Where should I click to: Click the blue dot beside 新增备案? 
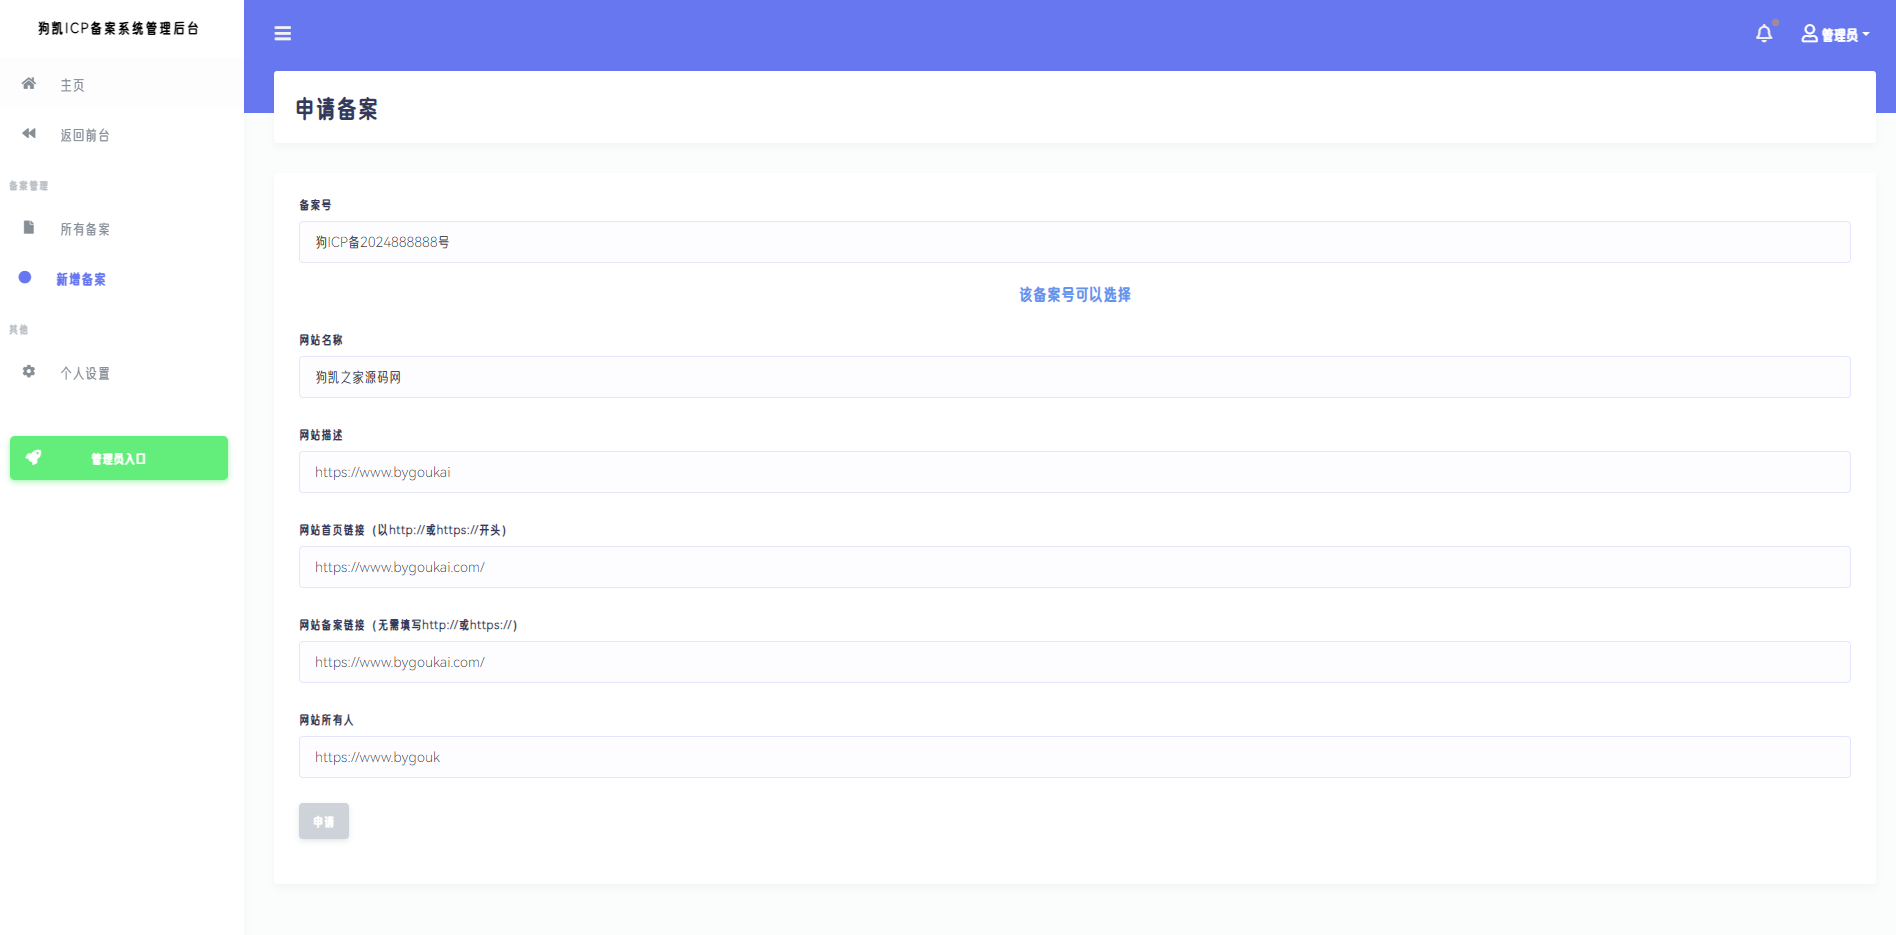(25, 278)
